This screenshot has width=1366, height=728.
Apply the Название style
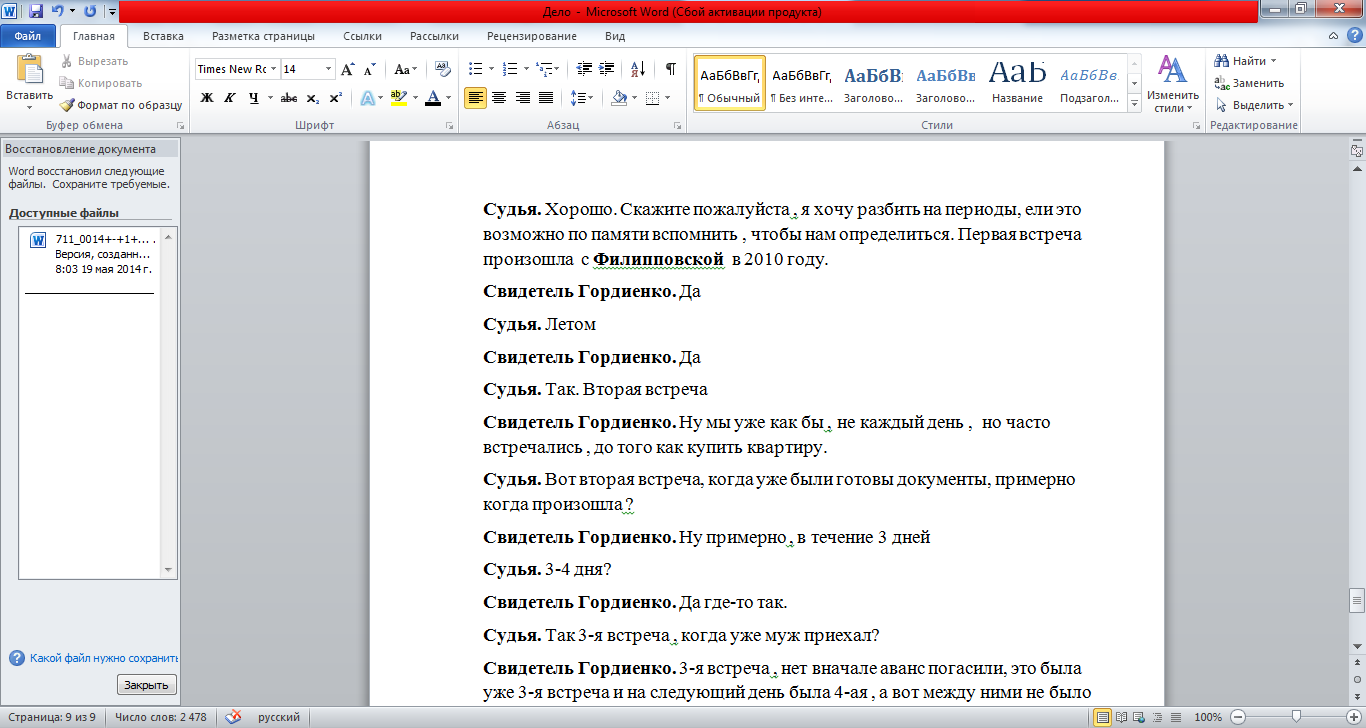[x=1017, y=83]
